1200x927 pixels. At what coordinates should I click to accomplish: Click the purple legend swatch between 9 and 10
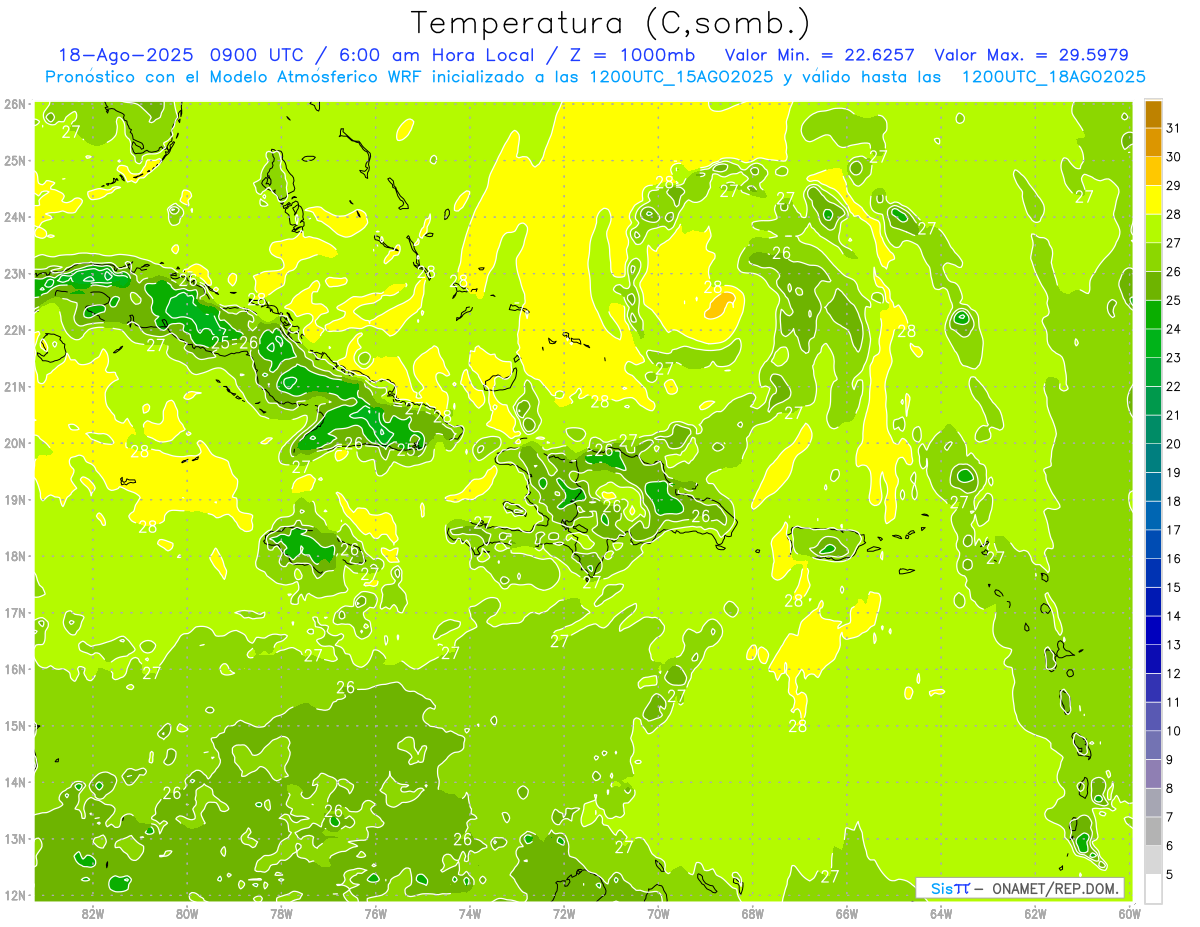click(1153, 745)
